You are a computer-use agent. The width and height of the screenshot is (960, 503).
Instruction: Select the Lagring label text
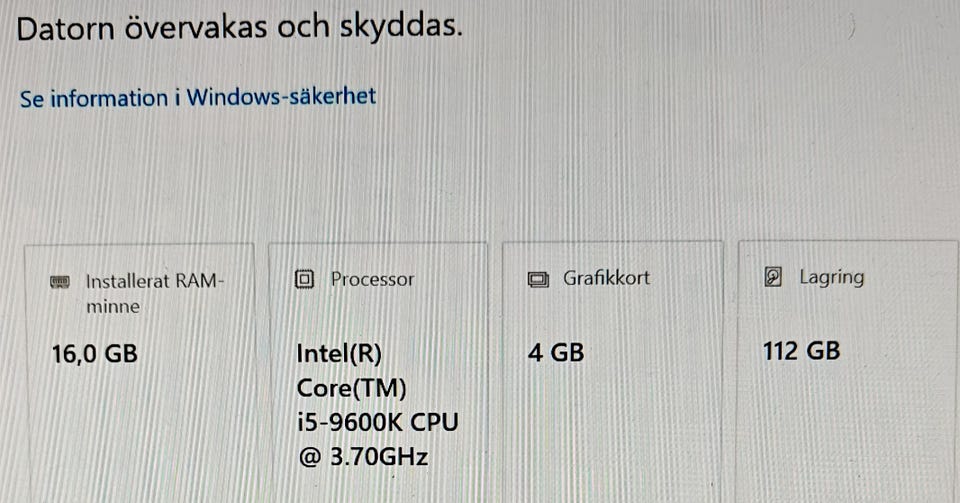point(831,277)
